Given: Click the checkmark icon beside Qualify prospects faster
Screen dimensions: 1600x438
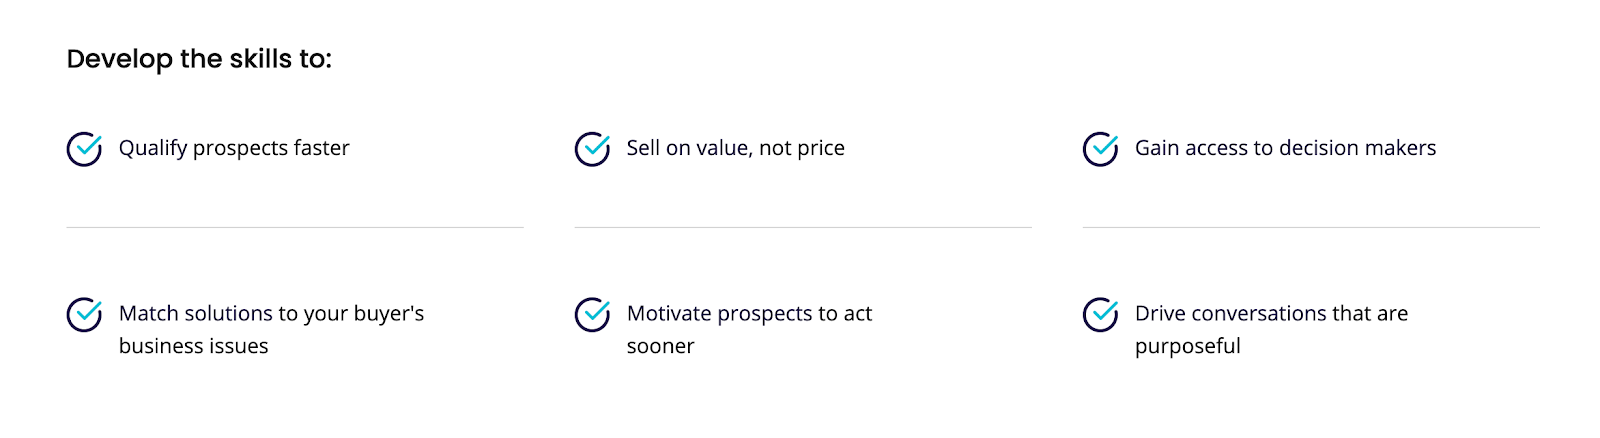Looking at the screenshot, I should click(84, 149).
